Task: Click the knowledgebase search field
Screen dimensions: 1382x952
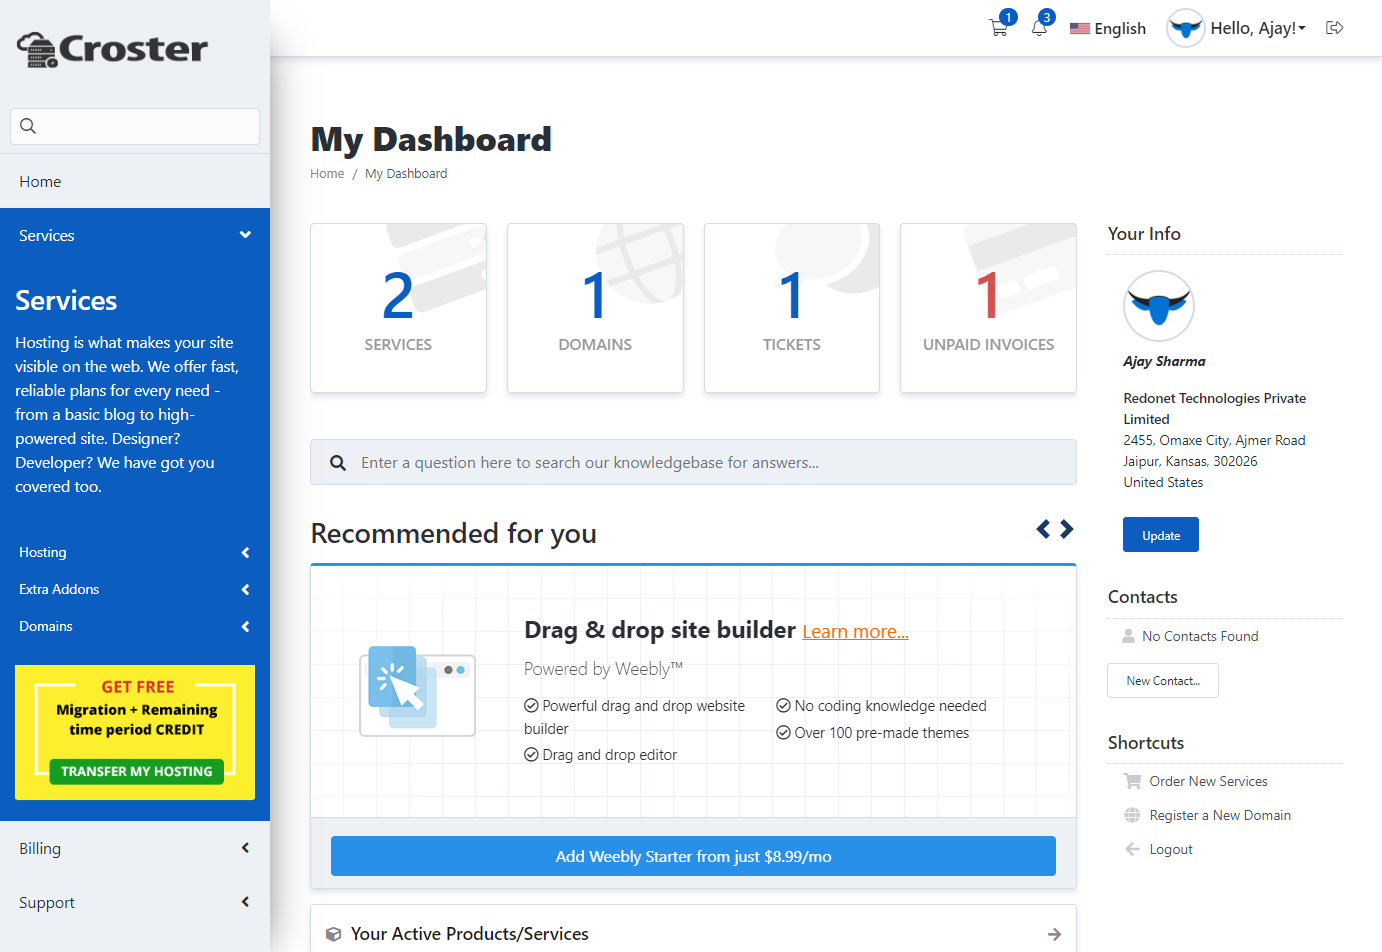Action: (x=700, y=462)
